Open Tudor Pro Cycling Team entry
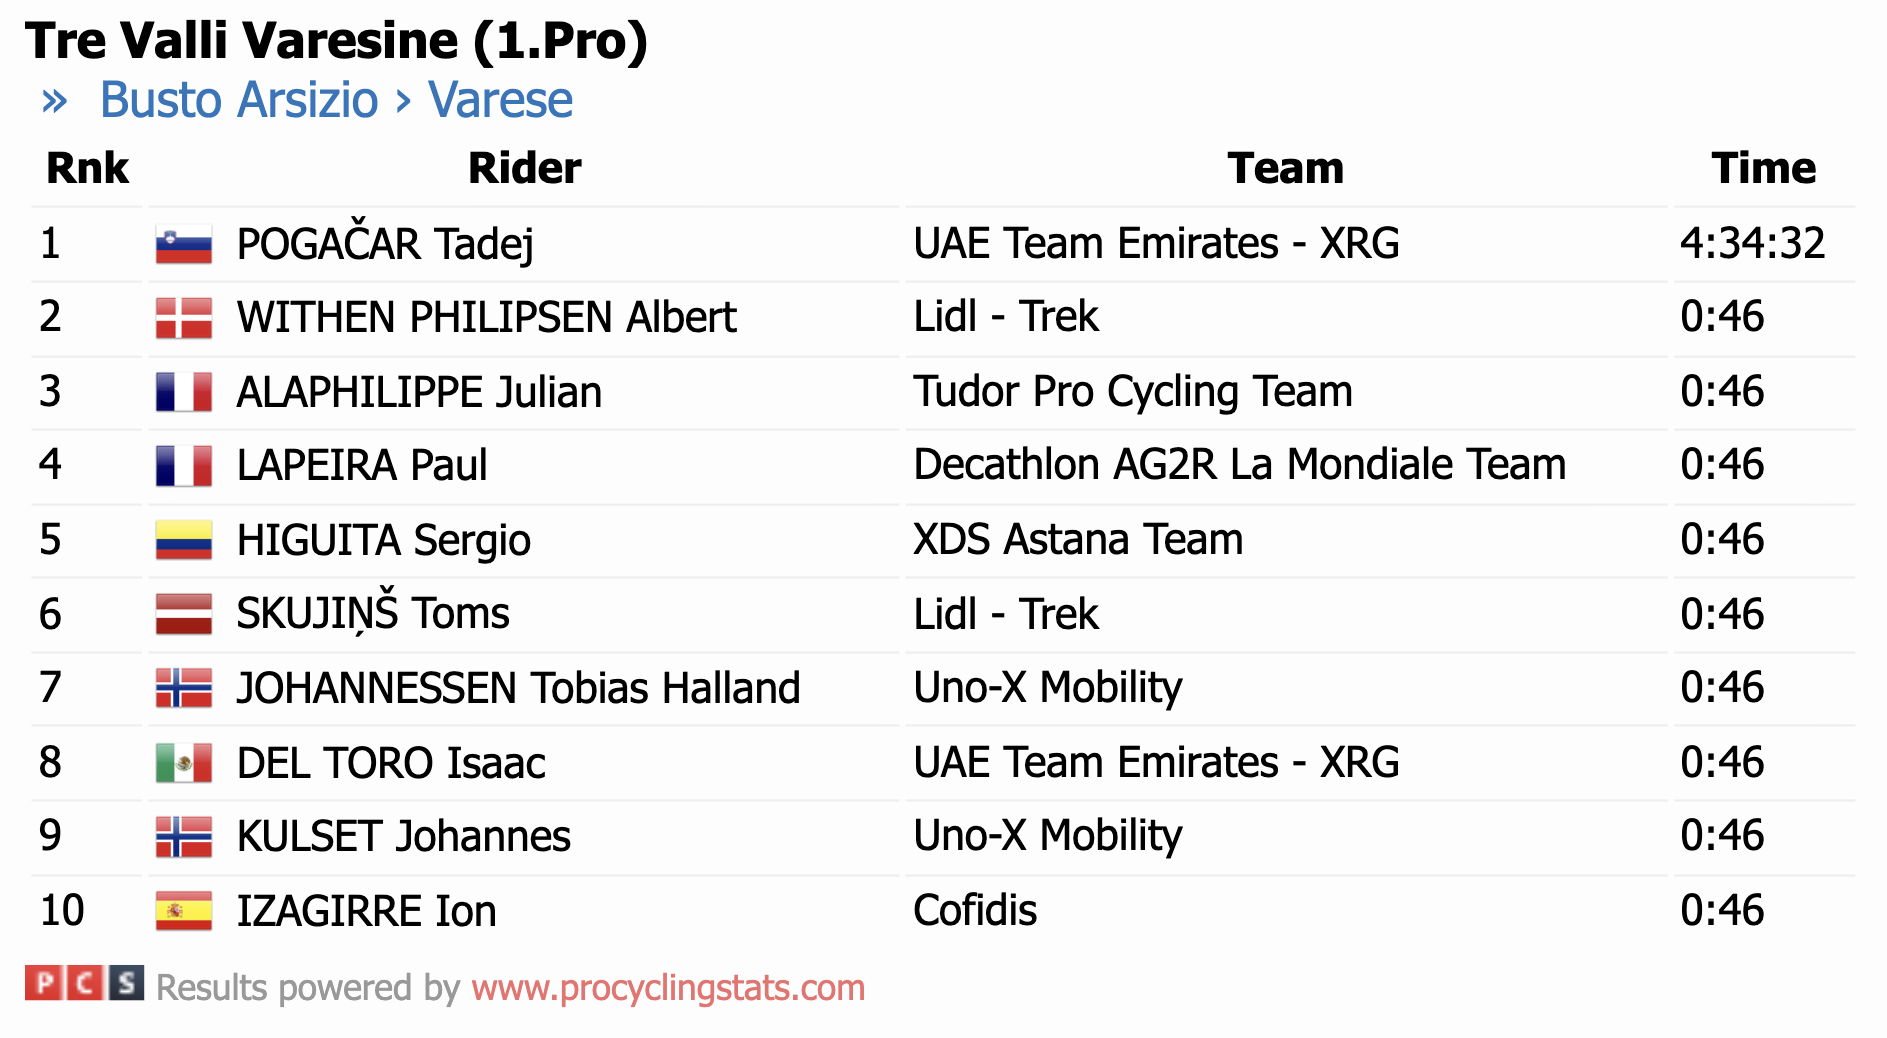 pos(1132,392)
